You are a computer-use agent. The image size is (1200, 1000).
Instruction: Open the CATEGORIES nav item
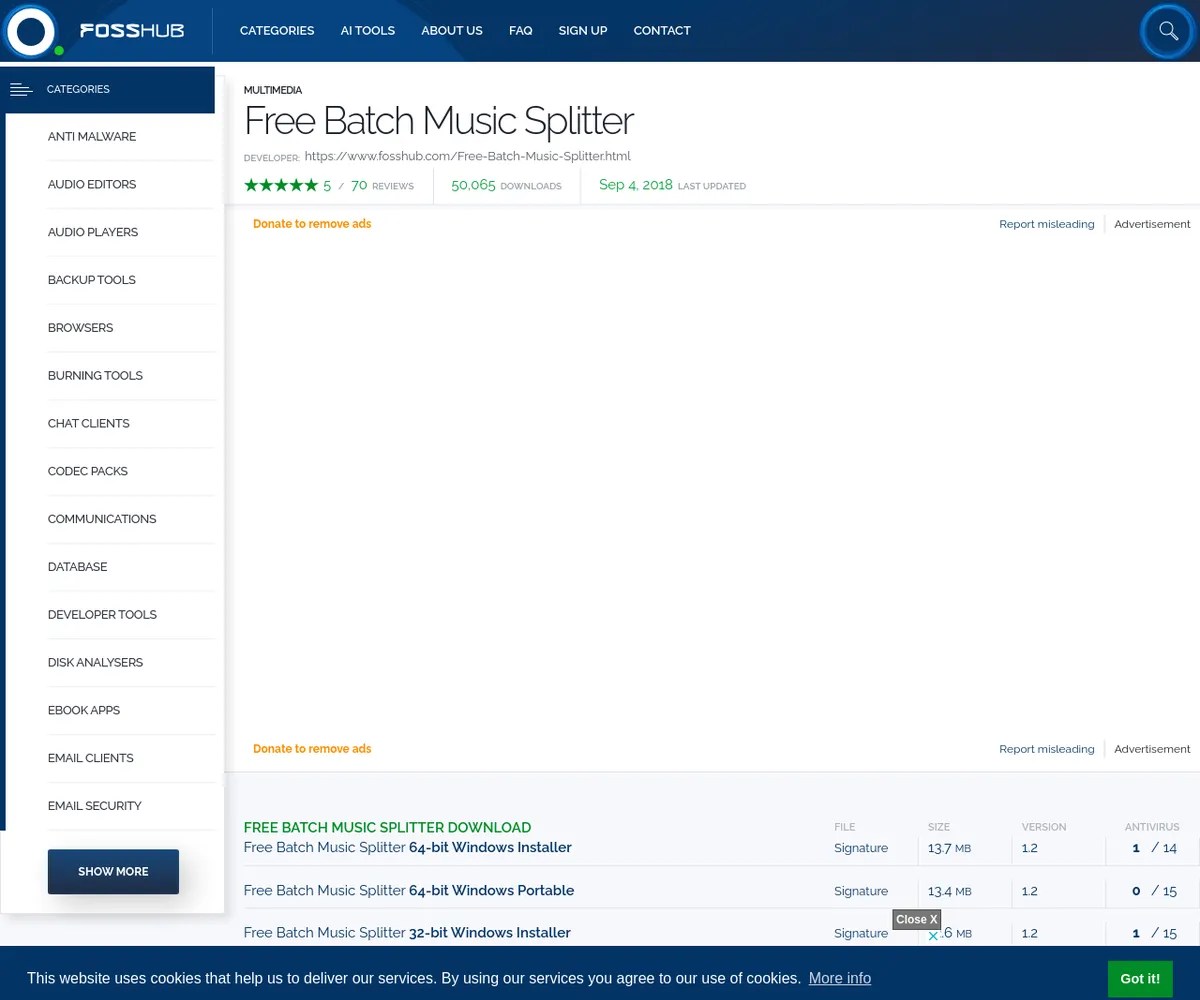tap(277, 31)
